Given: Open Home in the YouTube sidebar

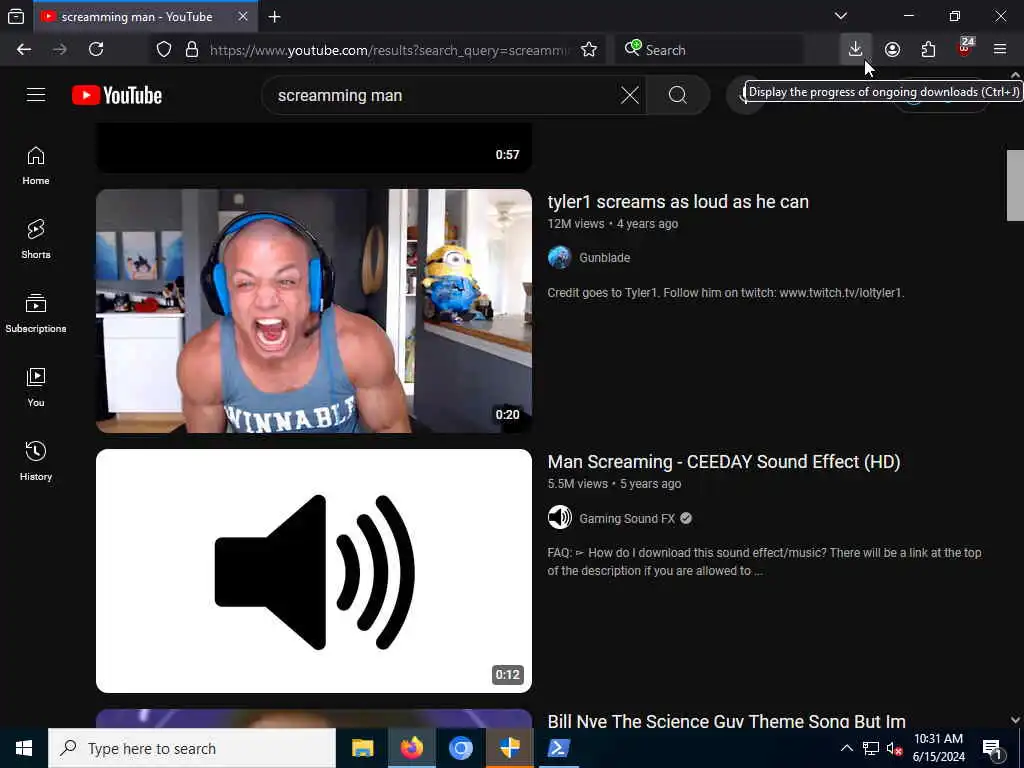Looking at the screenshot, I should pyautogui.click(x=36, y=166).
